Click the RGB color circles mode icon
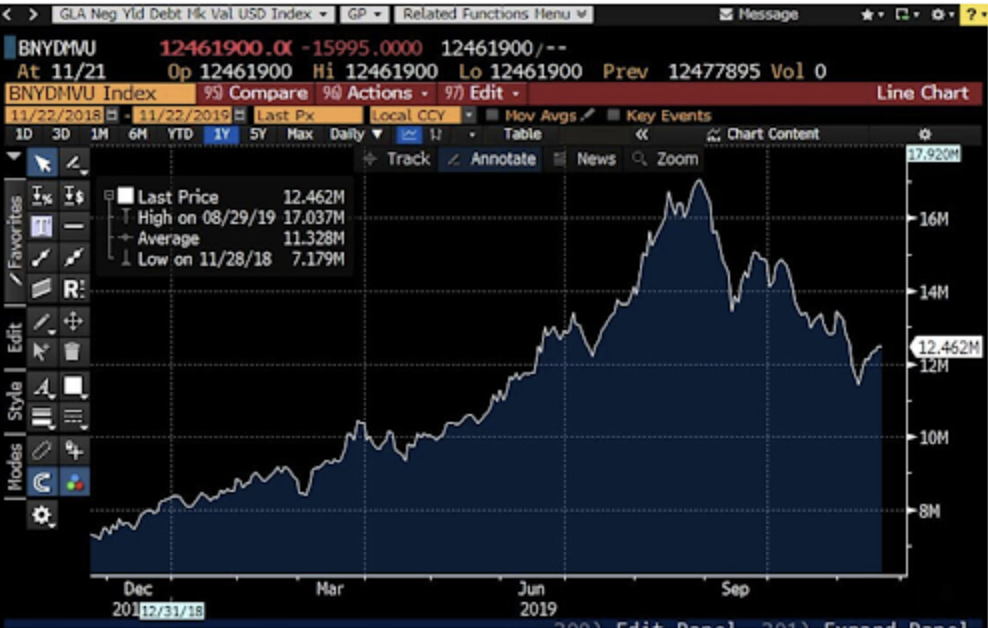Screen dimensions: 988x628 [x=74, y=482]
